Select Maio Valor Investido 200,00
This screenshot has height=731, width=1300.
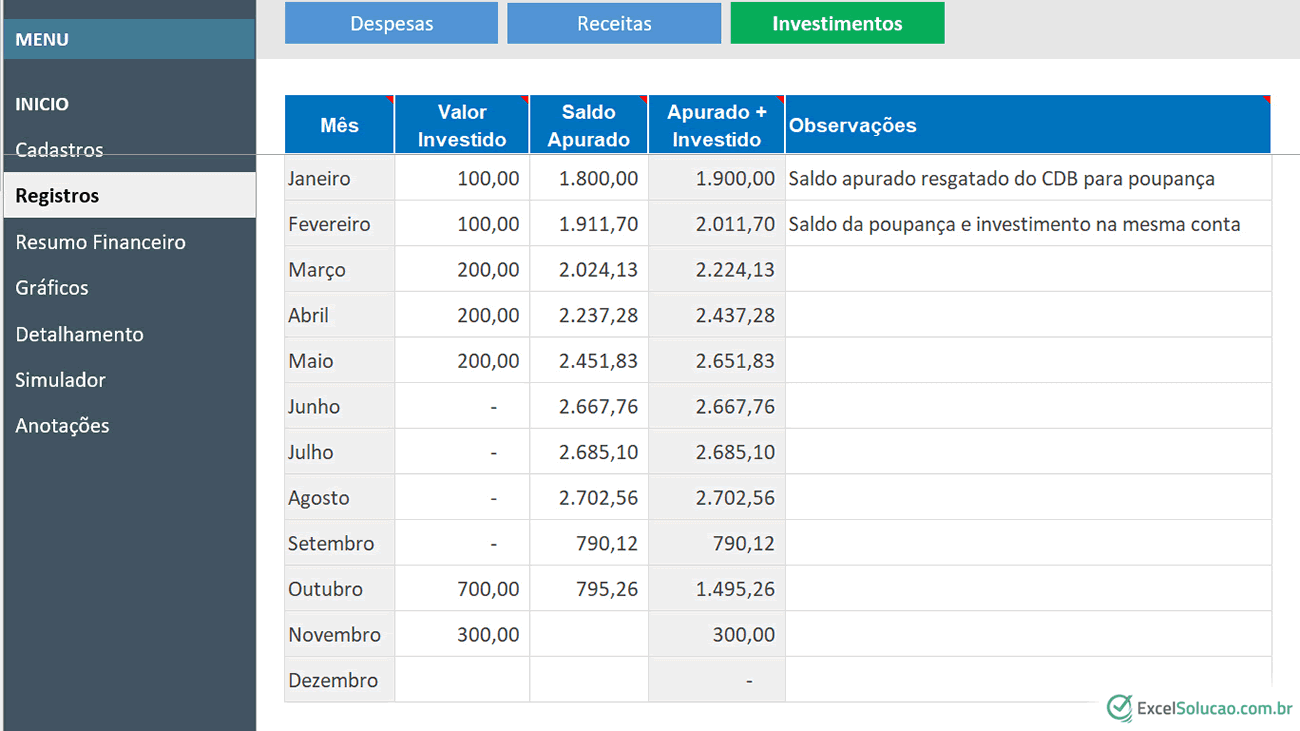(x=462, y=361)
